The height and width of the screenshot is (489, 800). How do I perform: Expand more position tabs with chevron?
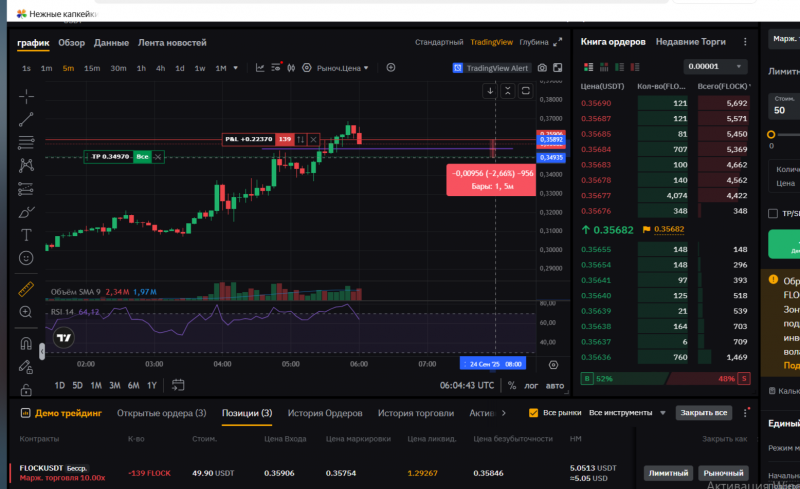pyautogui.click(x=504, y=413)
